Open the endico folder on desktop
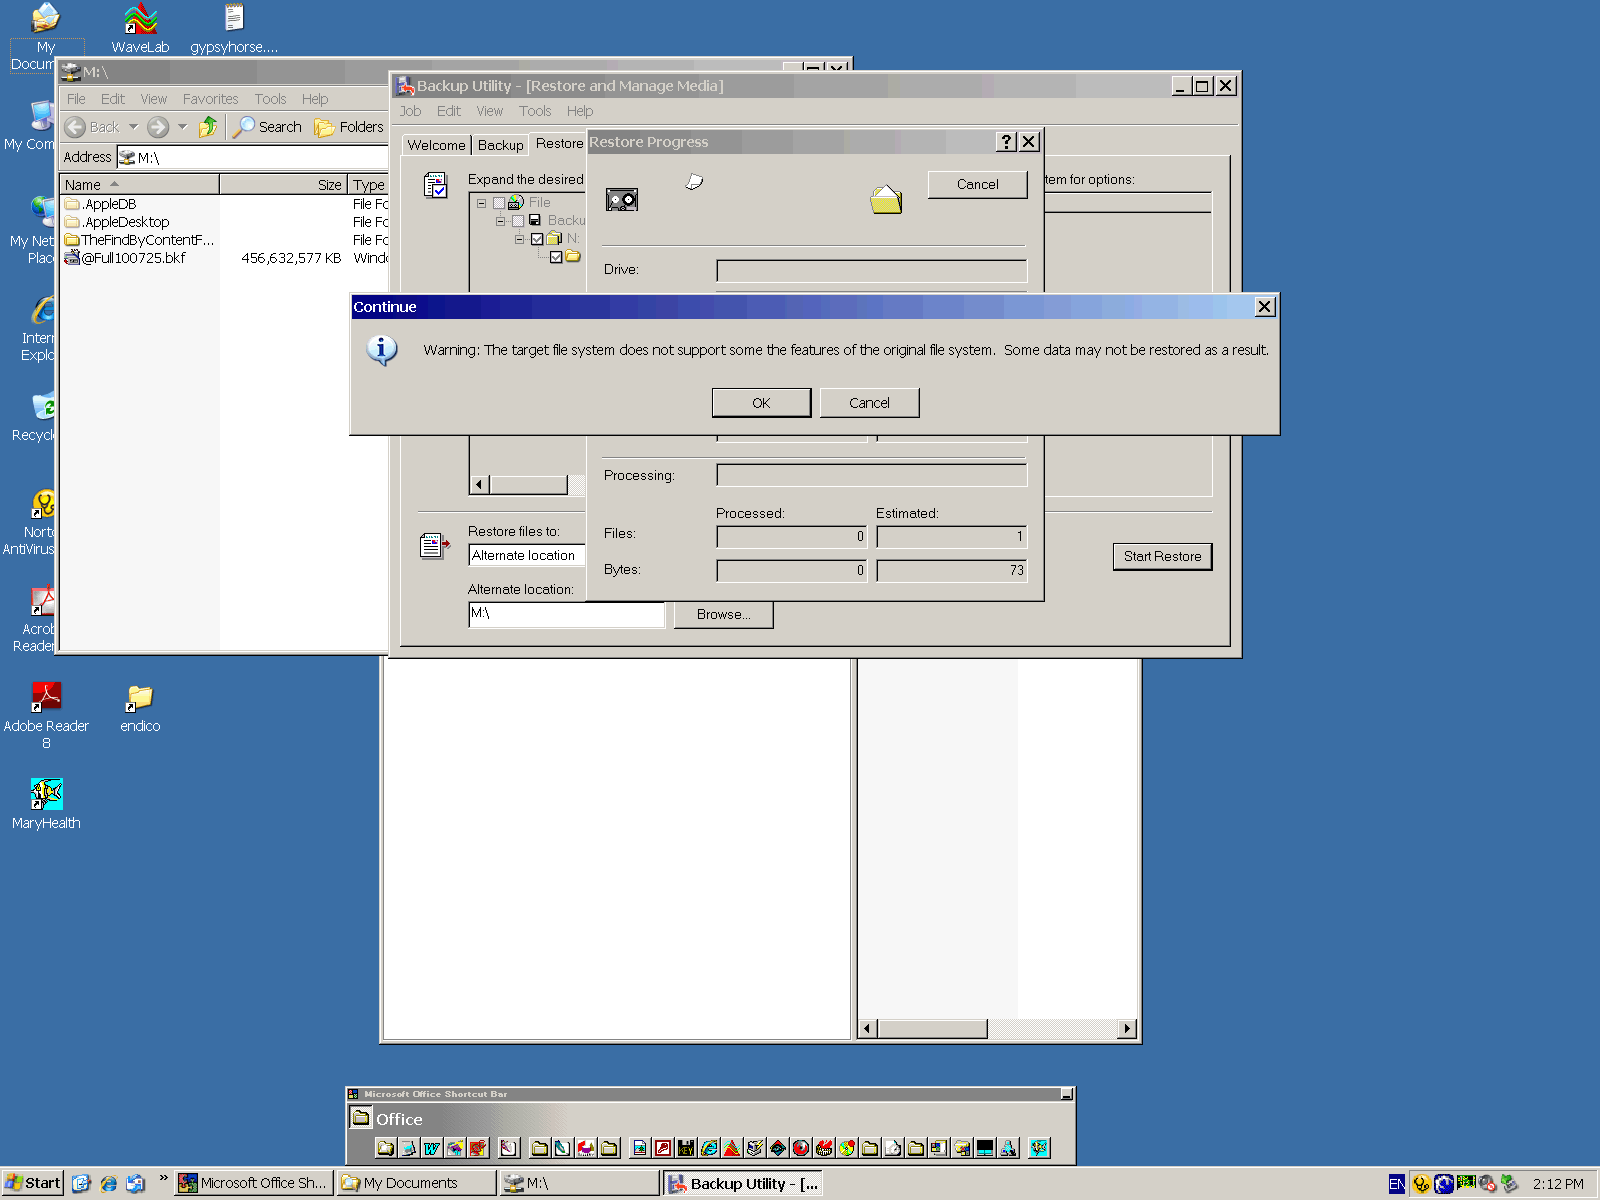The height and width of the screenshot is (1200, 1600). point(140,710)
